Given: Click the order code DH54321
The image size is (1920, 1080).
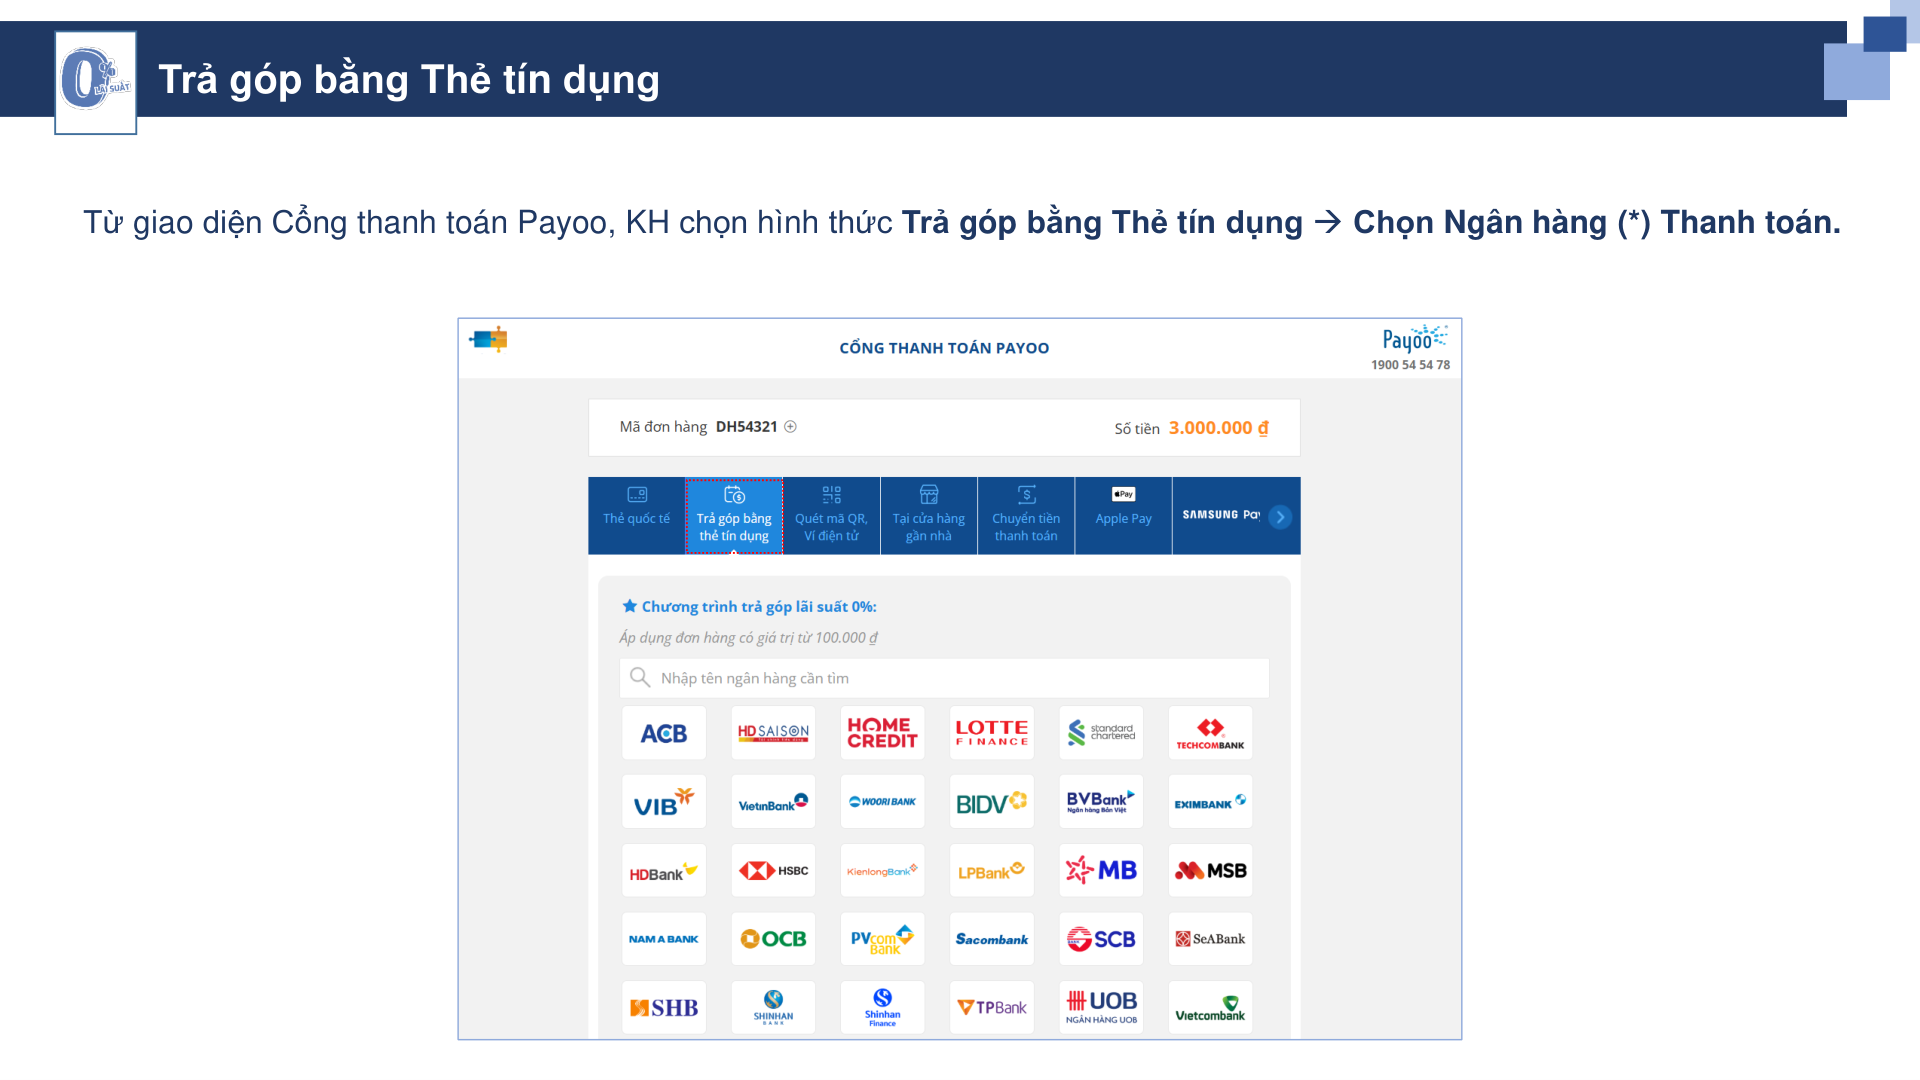Looking at the screenshot, I should (x=746, y=427).
